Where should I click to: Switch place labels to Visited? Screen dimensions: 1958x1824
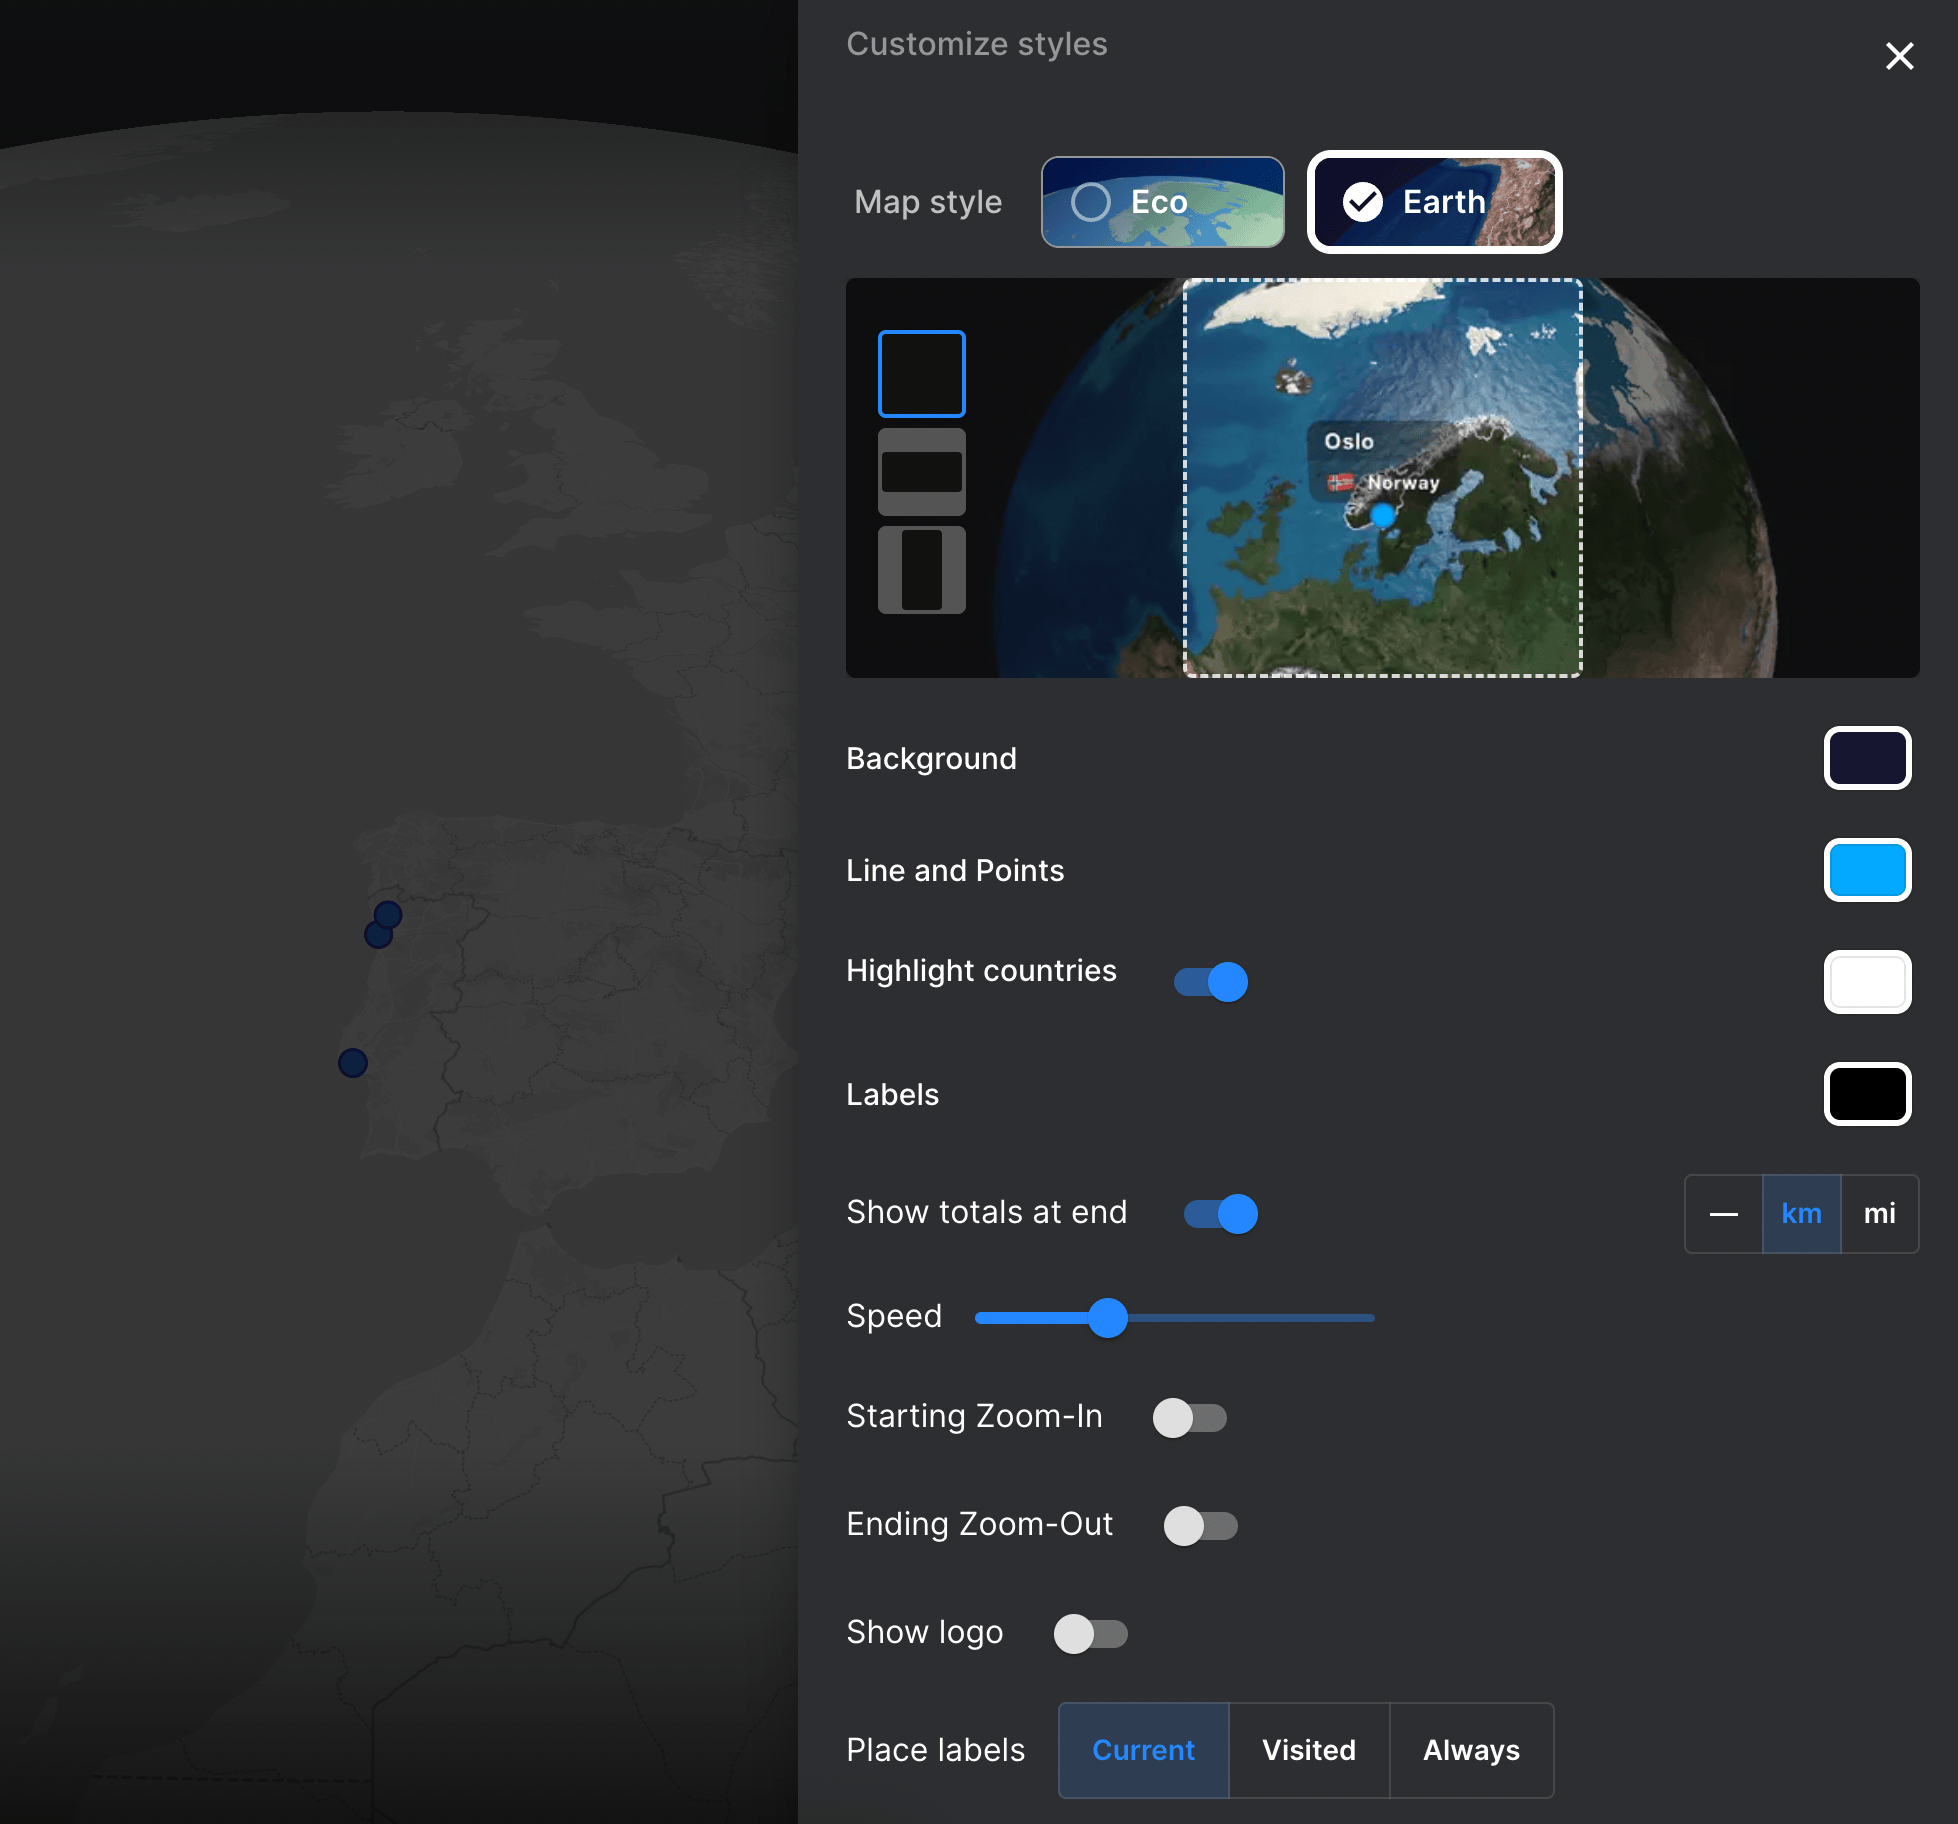[1308, 1750]
